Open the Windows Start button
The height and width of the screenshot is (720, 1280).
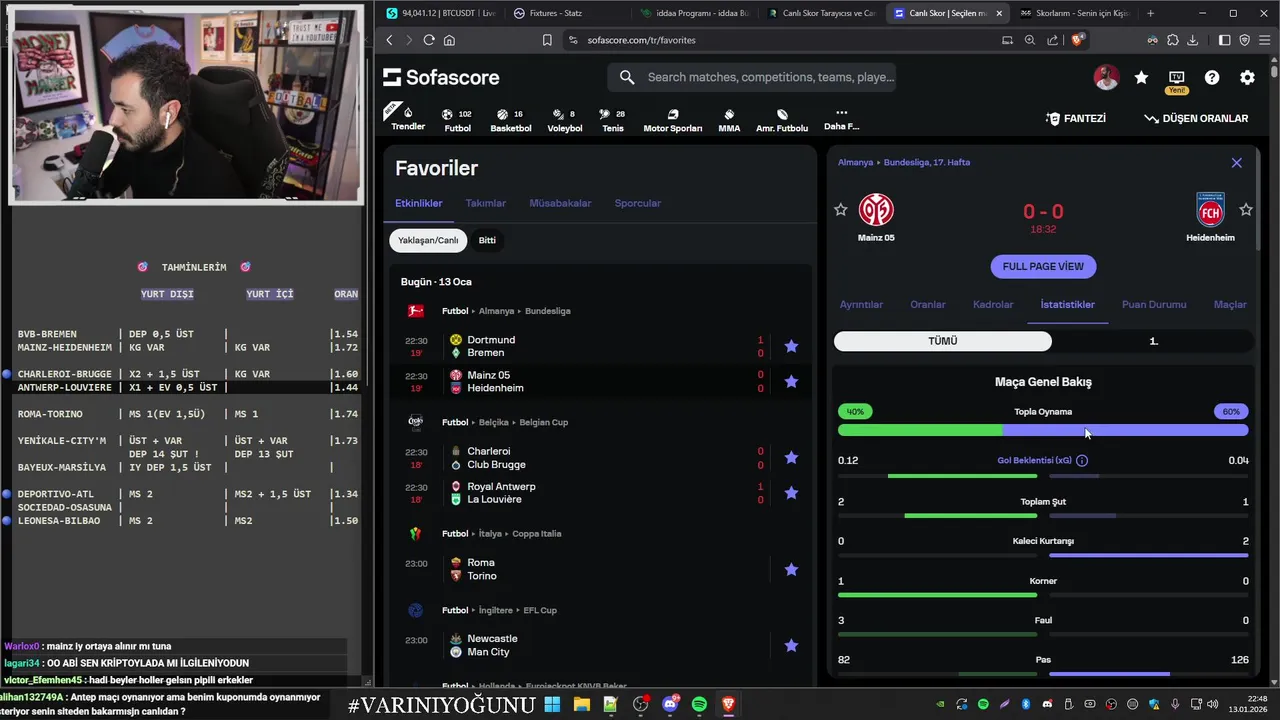pyautogui.click(x=552, y=705)
